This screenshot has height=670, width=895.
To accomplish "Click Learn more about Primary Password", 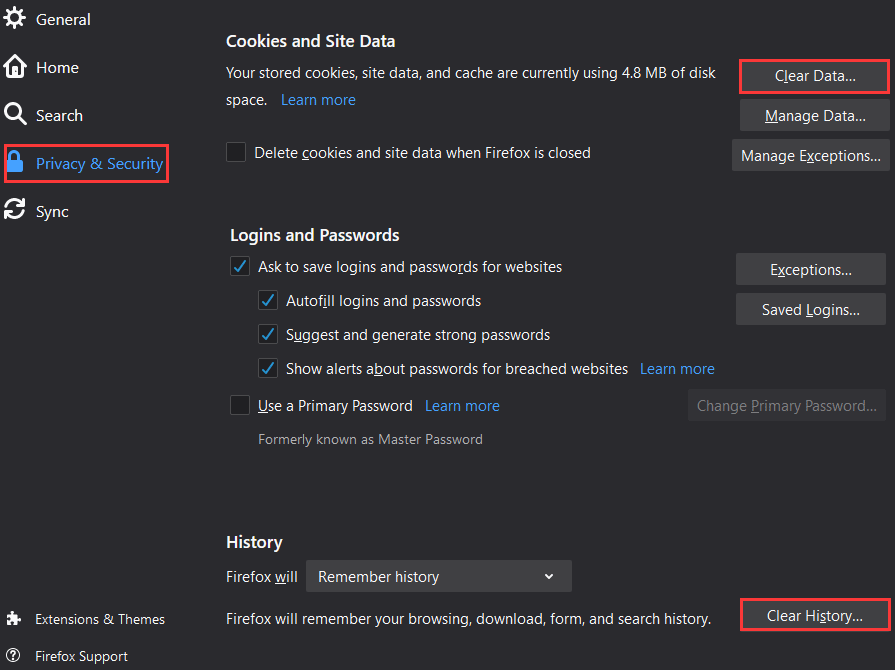I will click(x=462, y=406).
